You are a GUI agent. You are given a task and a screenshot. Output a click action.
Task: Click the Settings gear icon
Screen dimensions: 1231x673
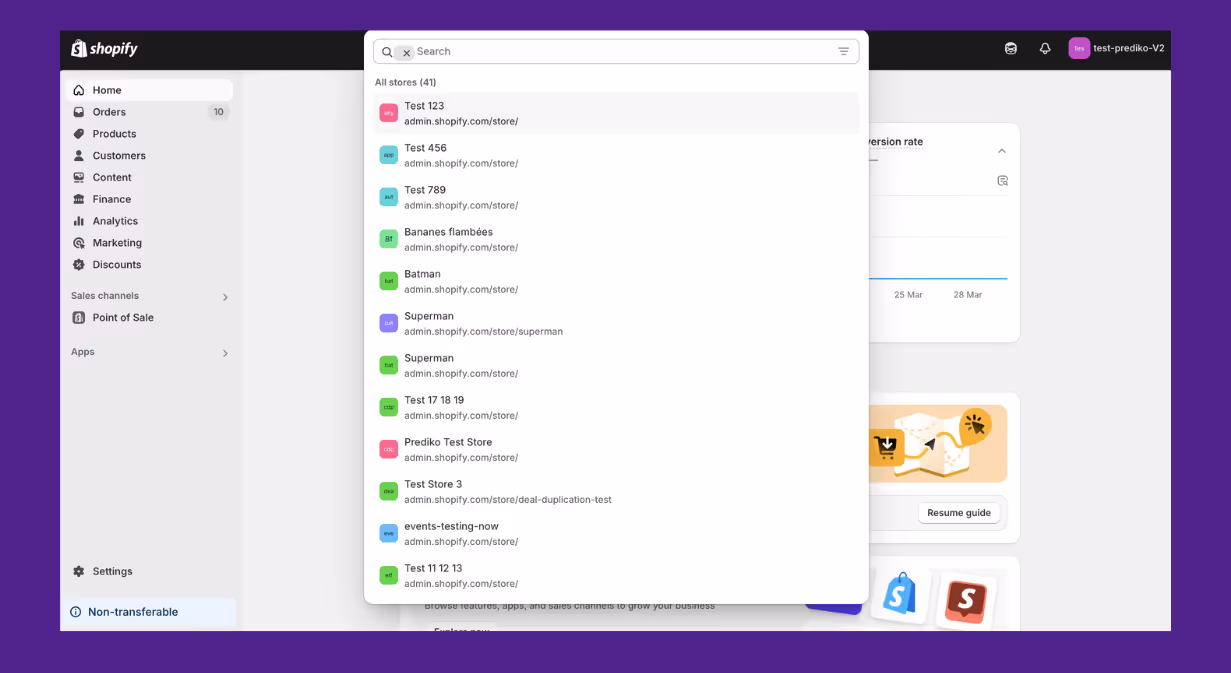click(79, 571)
